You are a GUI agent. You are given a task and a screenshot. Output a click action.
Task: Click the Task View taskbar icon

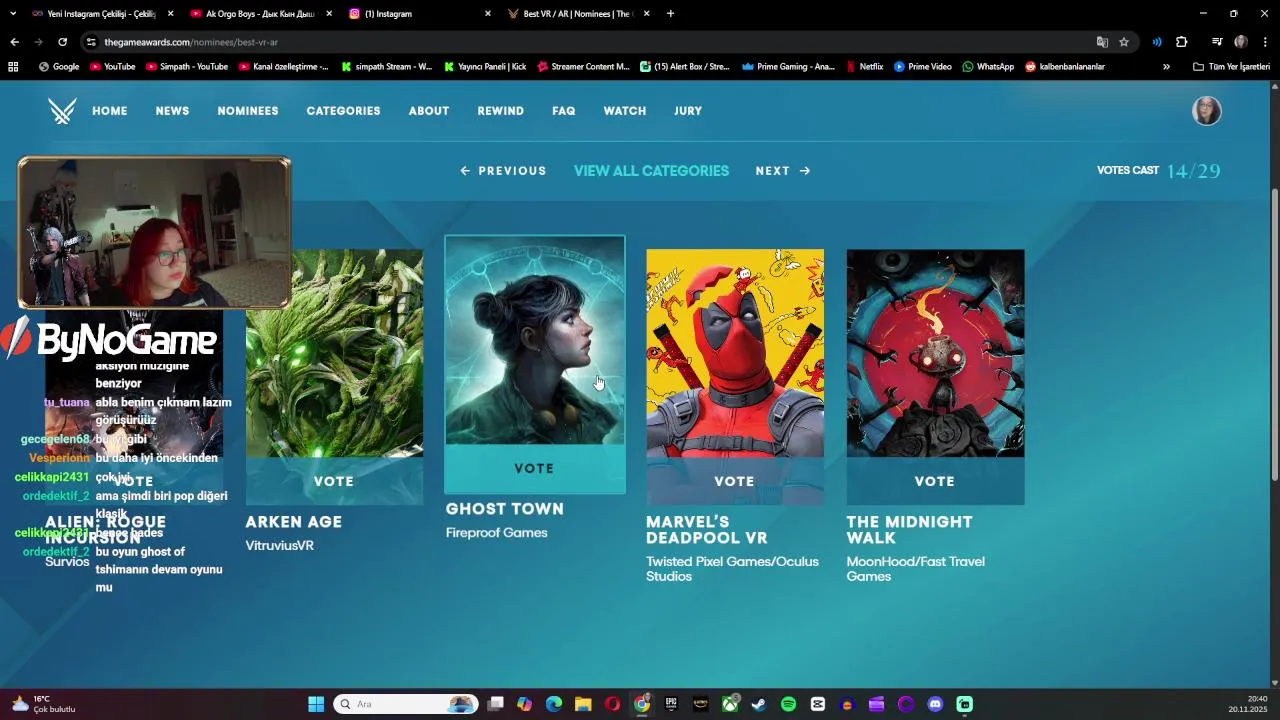point(495,704)
